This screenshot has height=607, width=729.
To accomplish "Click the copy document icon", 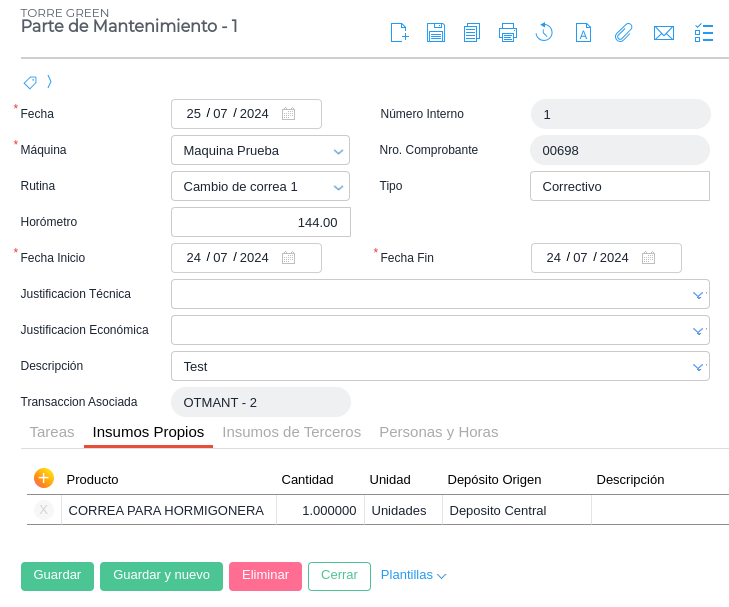I will pyautogui.click(x=472, y=33).
